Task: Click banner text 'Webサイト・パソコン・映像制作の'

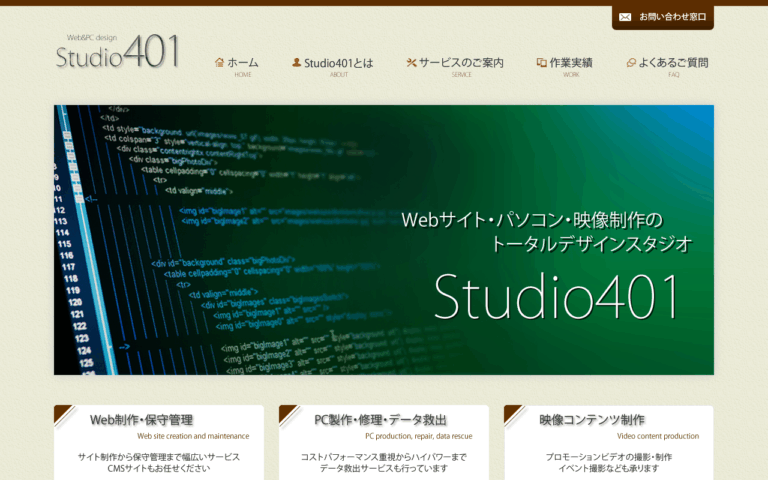Action: pos(532,220)
